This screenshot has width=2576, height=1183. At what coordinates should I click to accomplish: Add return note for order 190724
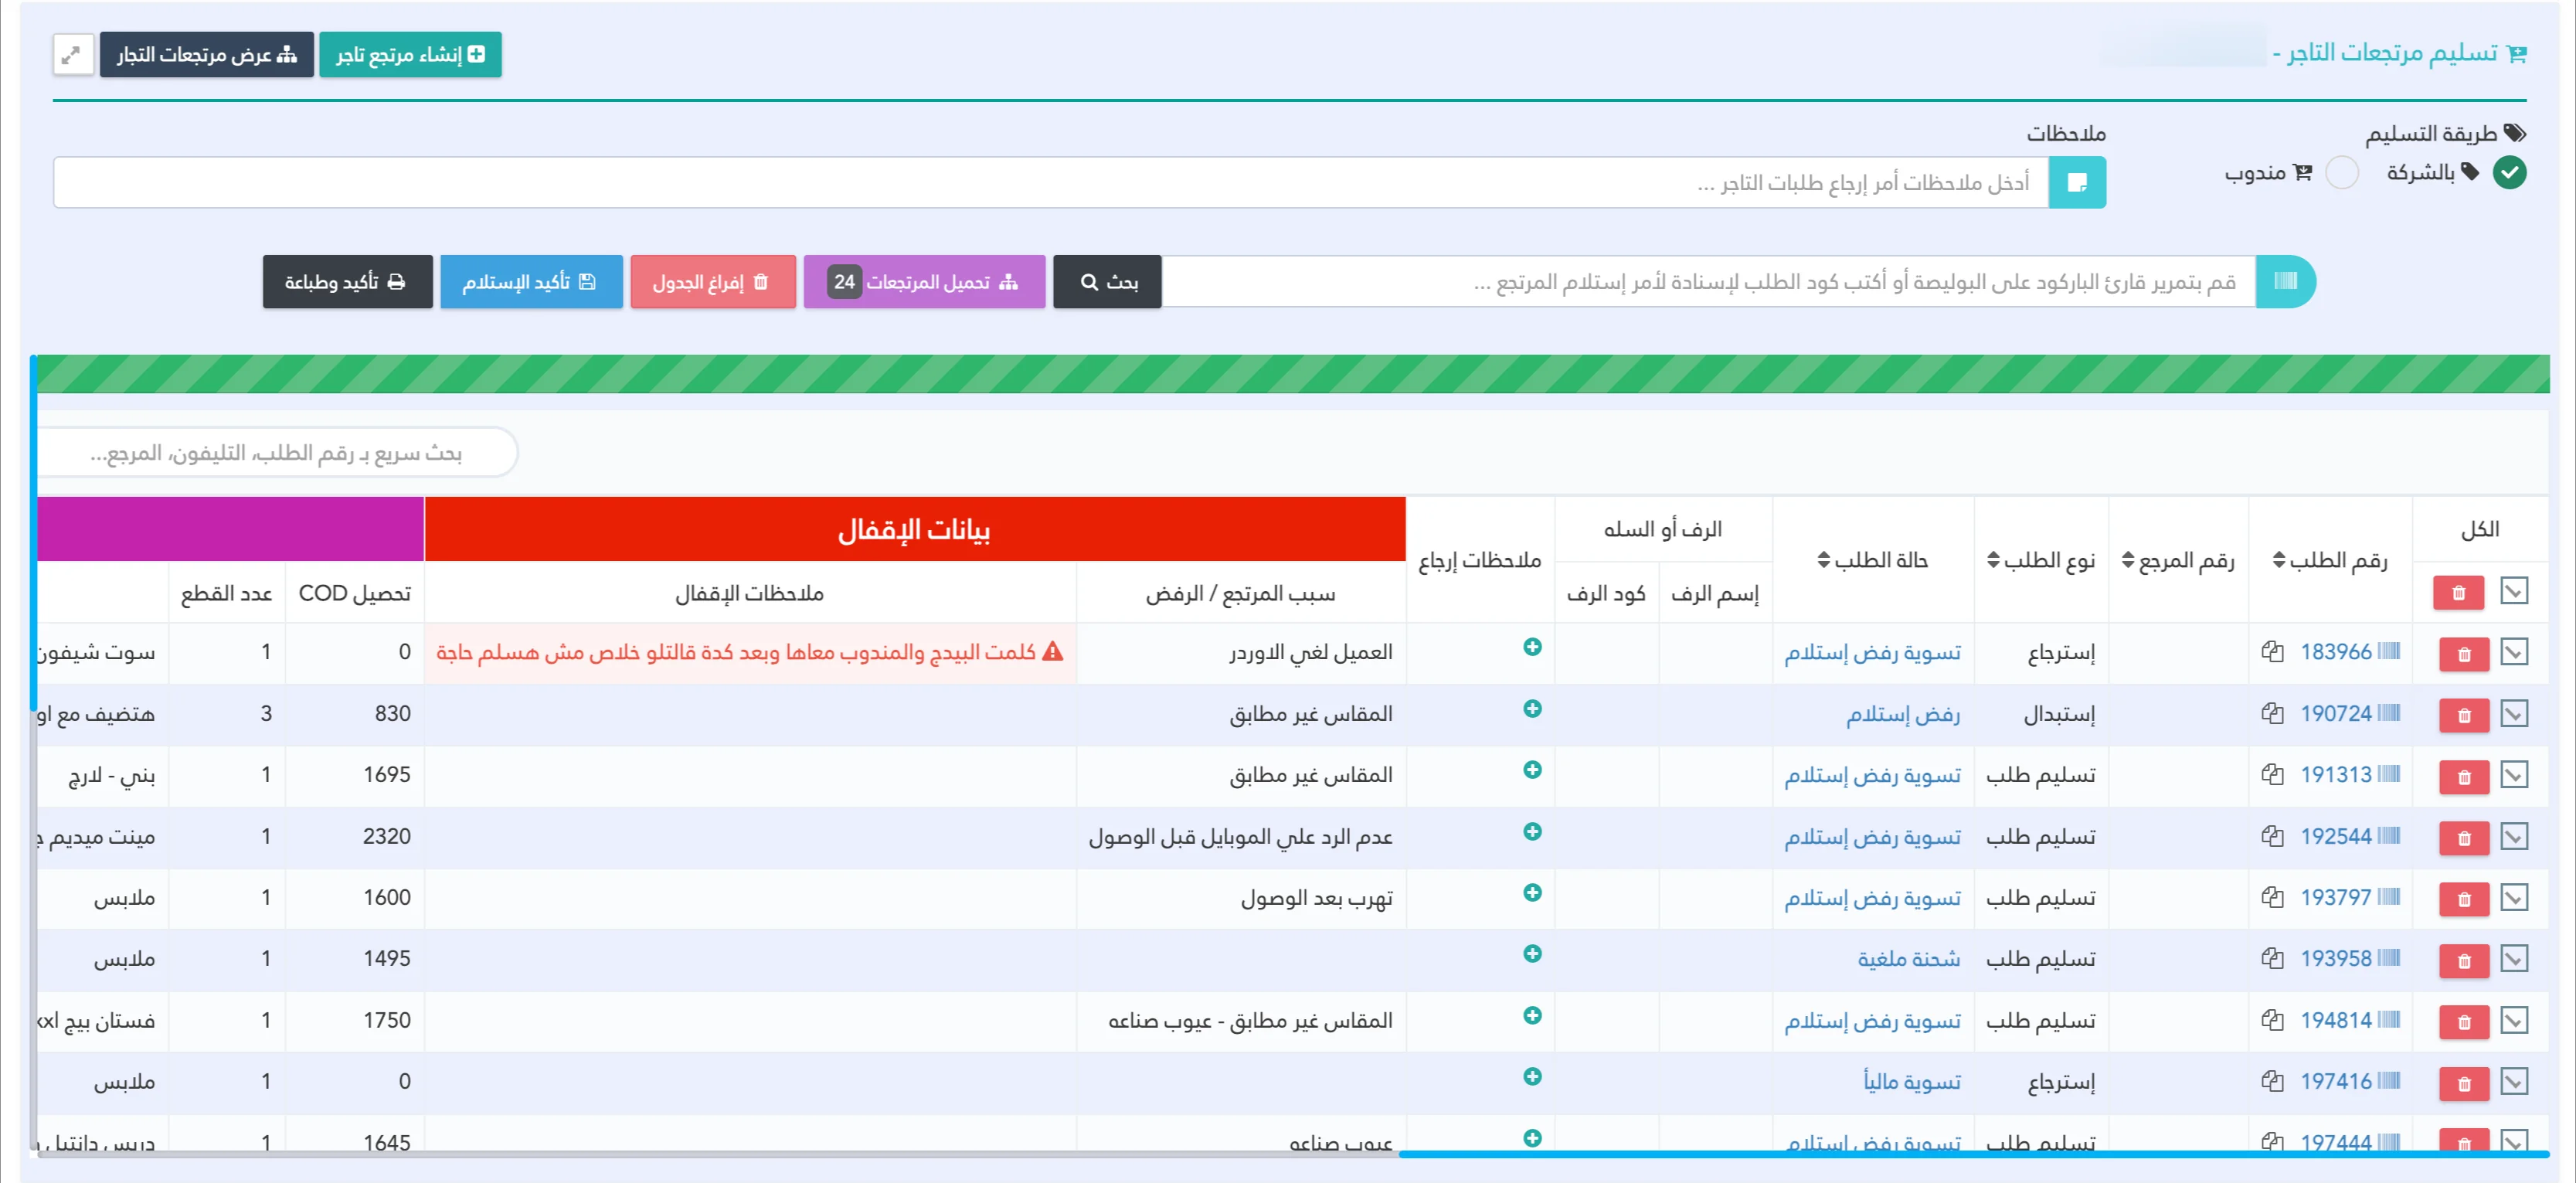[1532, 708]
